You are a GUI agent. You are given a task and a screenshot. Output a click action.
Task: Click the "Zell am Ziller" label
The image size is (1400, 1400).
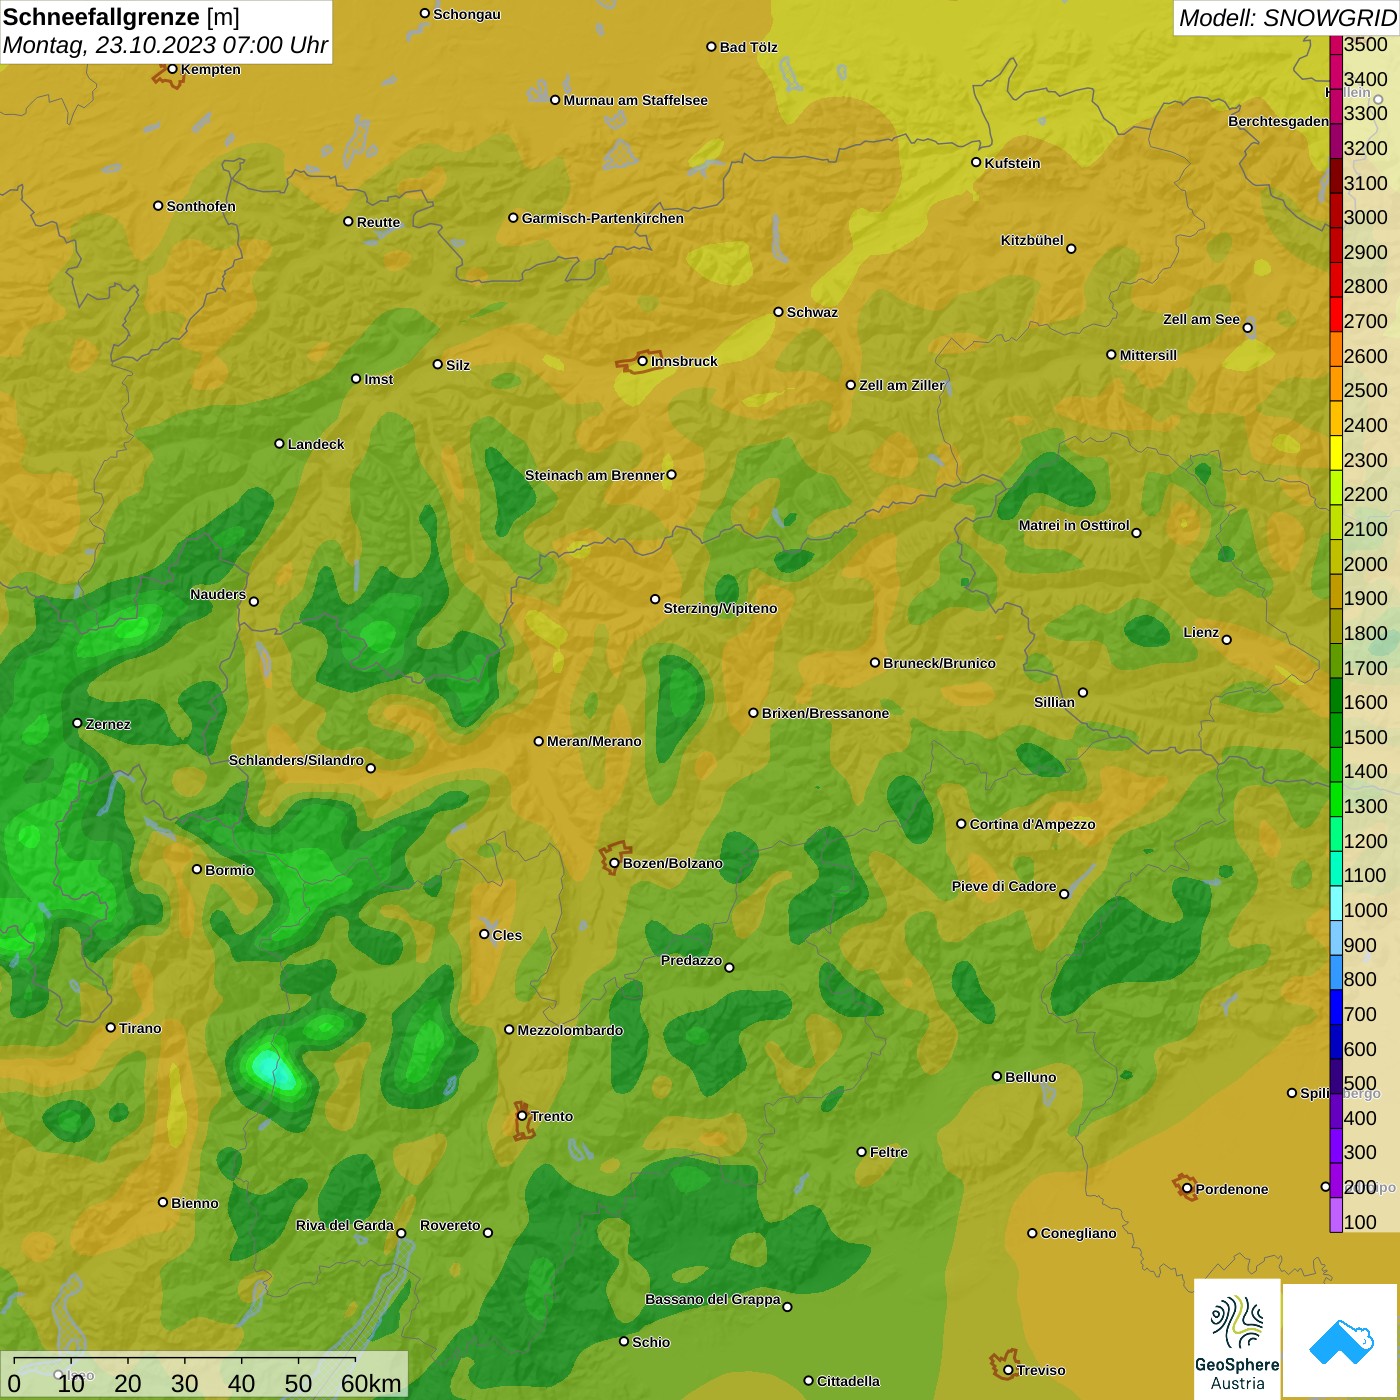coord(902,385)
